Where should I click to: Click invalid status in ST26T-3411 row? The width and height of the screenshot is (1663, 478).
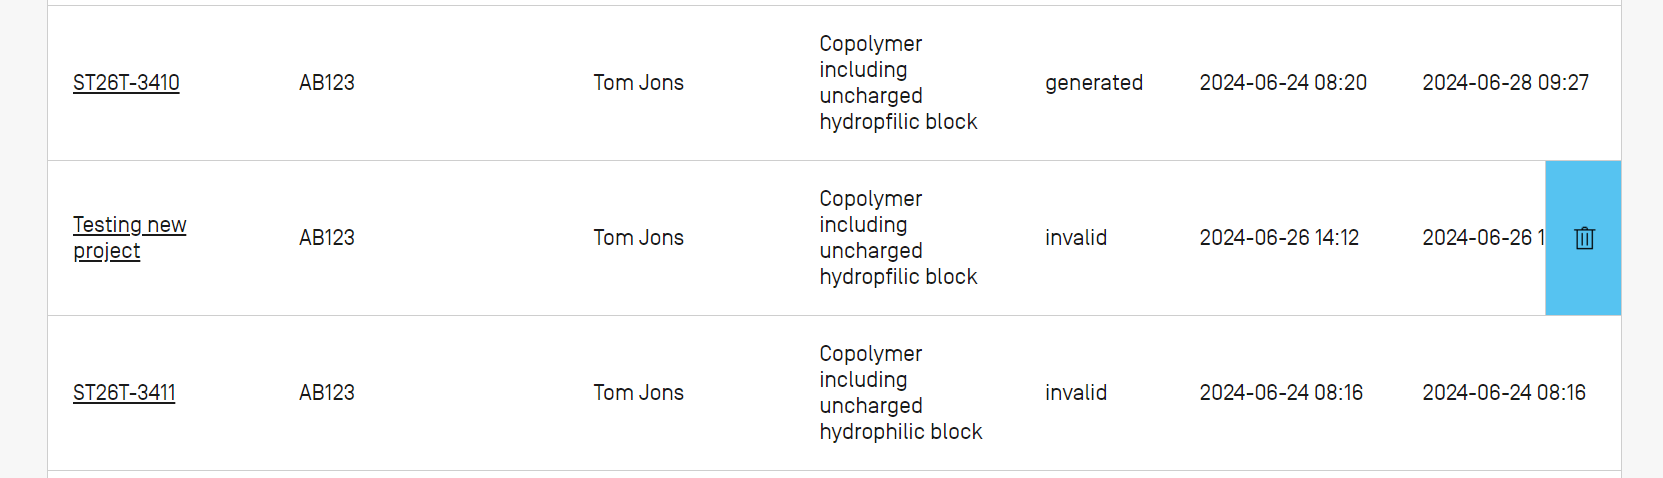(1076, 393)
